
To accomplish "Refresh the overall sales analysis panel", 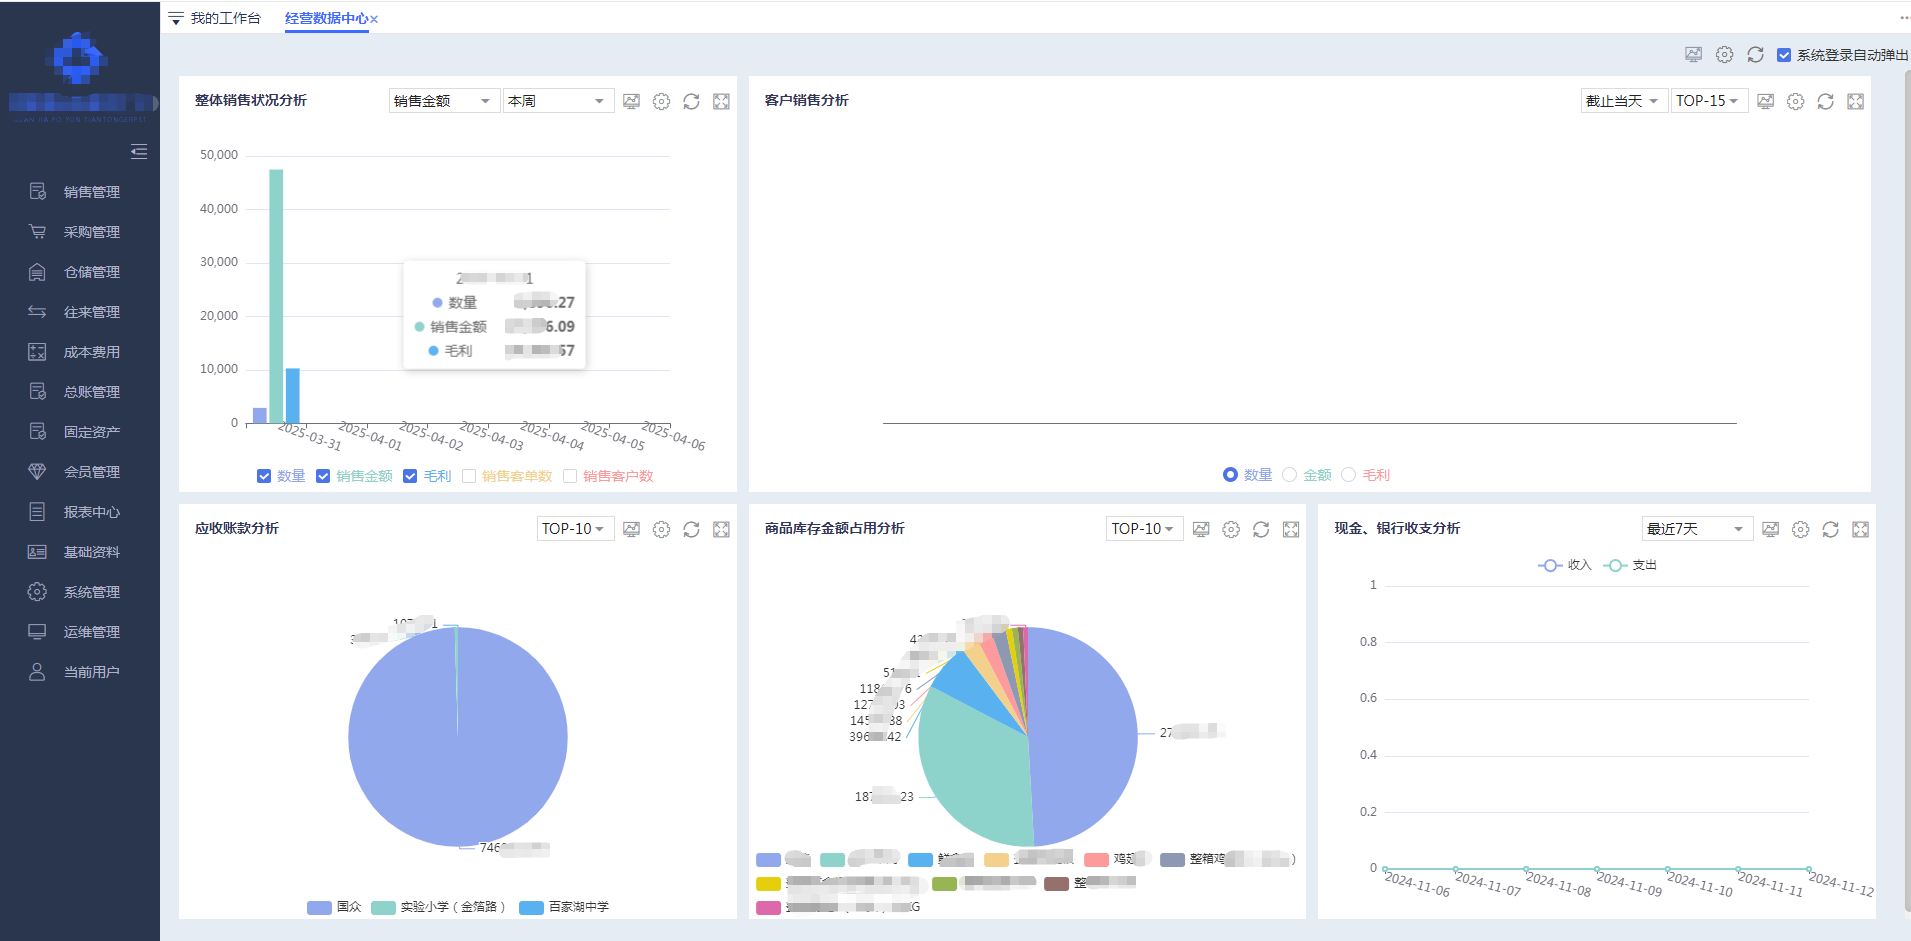I will (x=691, y=102).
